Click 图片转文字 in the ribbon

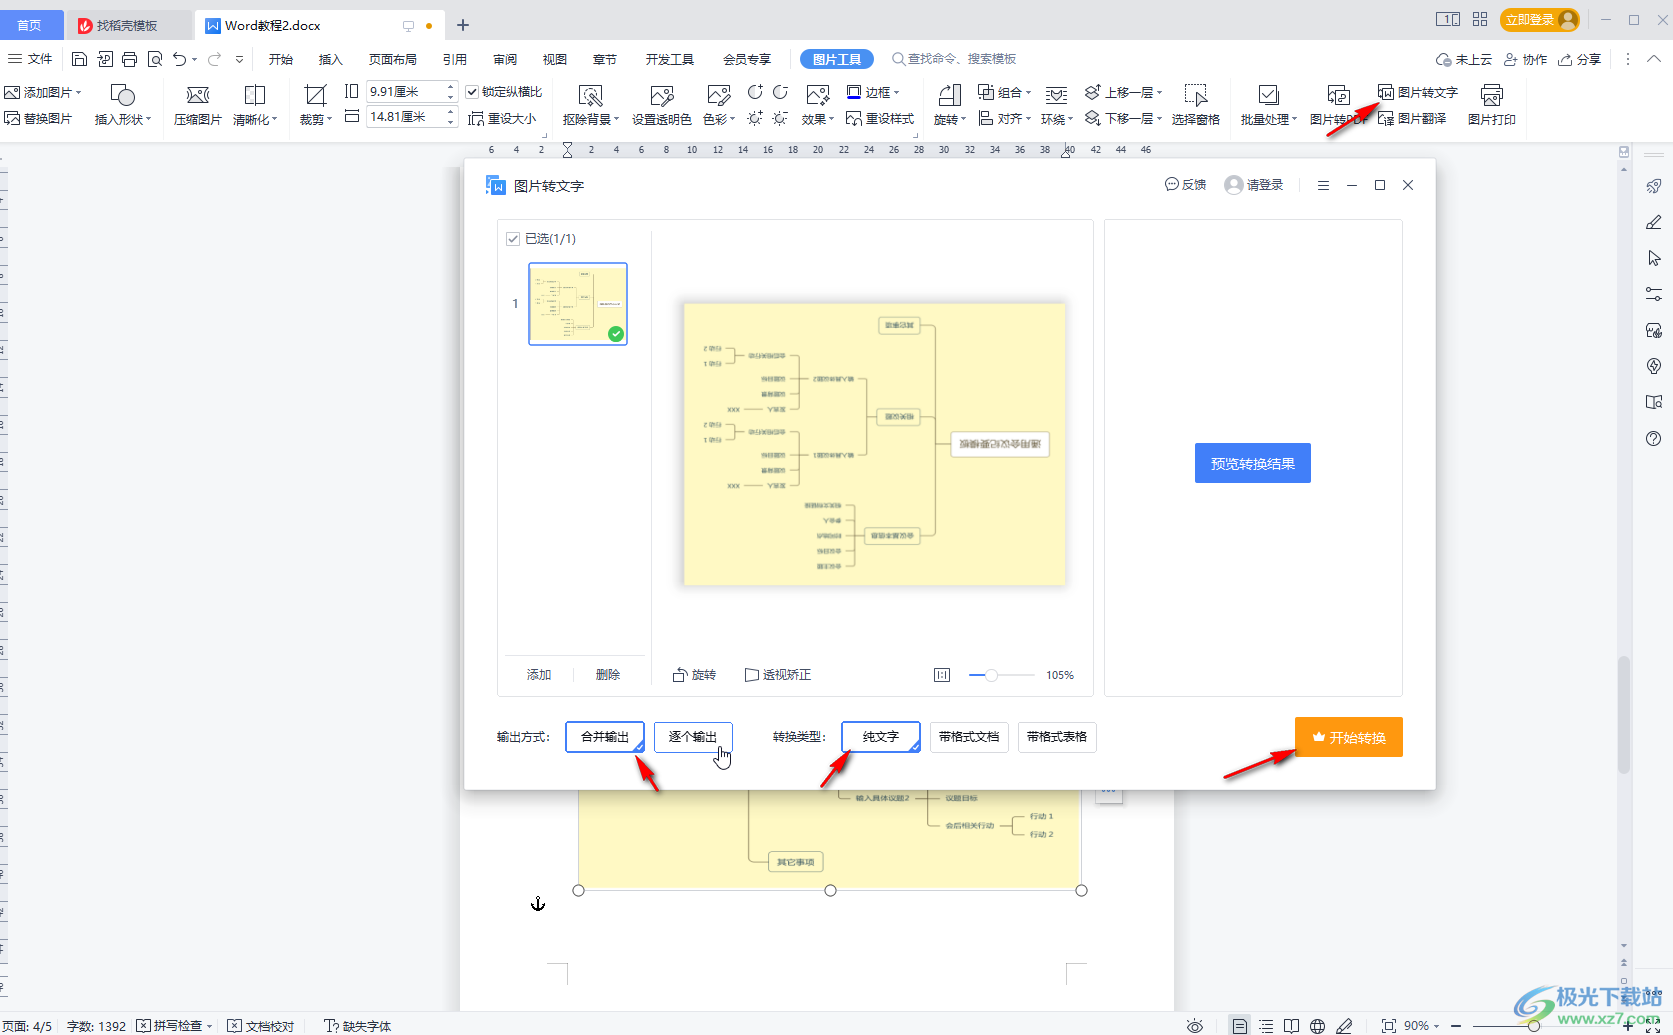click(x=1417, y=92)
